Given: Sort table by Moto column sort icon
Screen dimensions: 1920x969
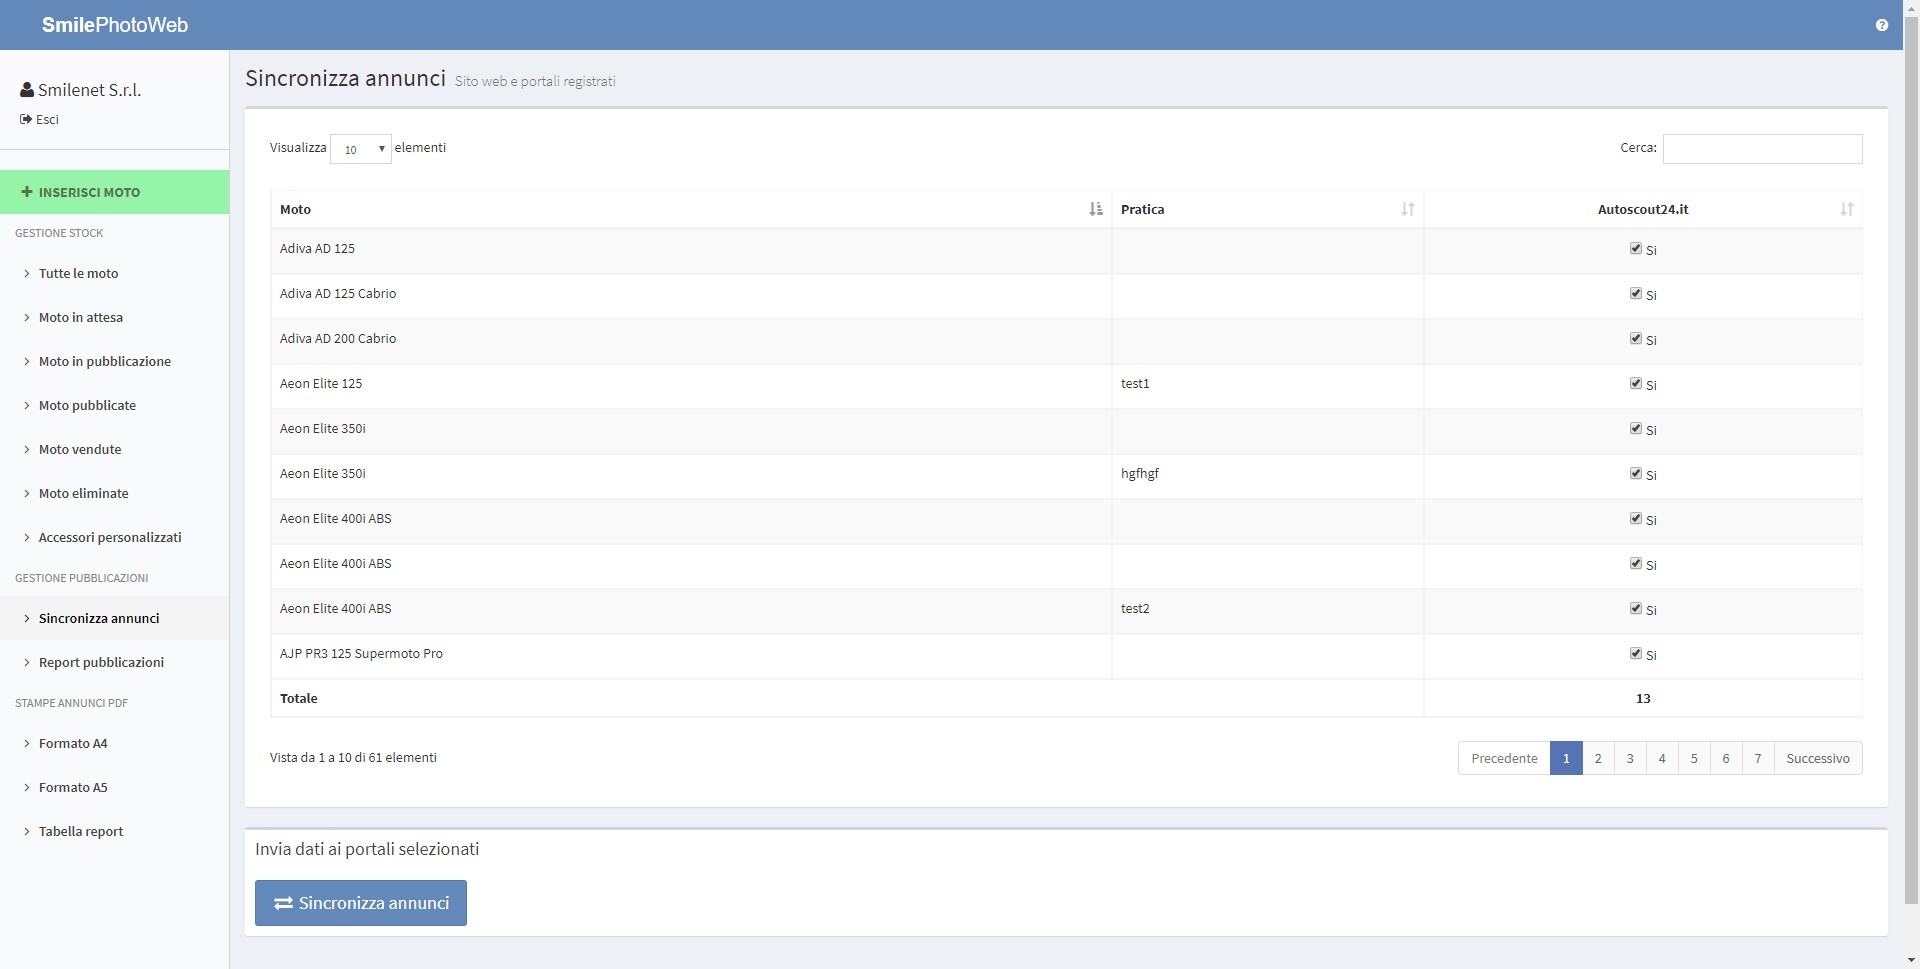Looking at the screenshot, I should (x=1096, y=209).
